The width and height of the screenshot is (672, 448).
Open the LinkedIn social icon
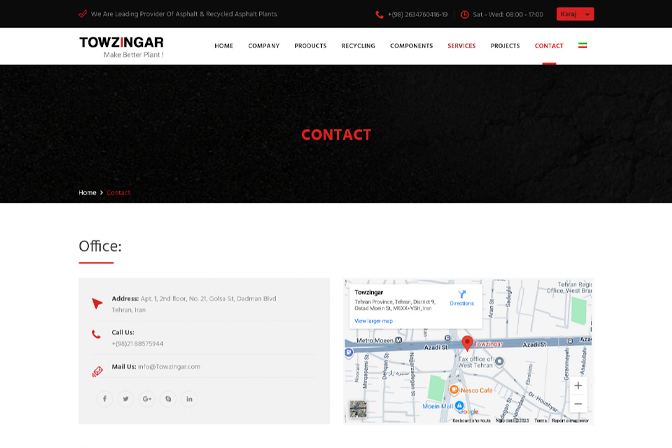click(189, 399)
